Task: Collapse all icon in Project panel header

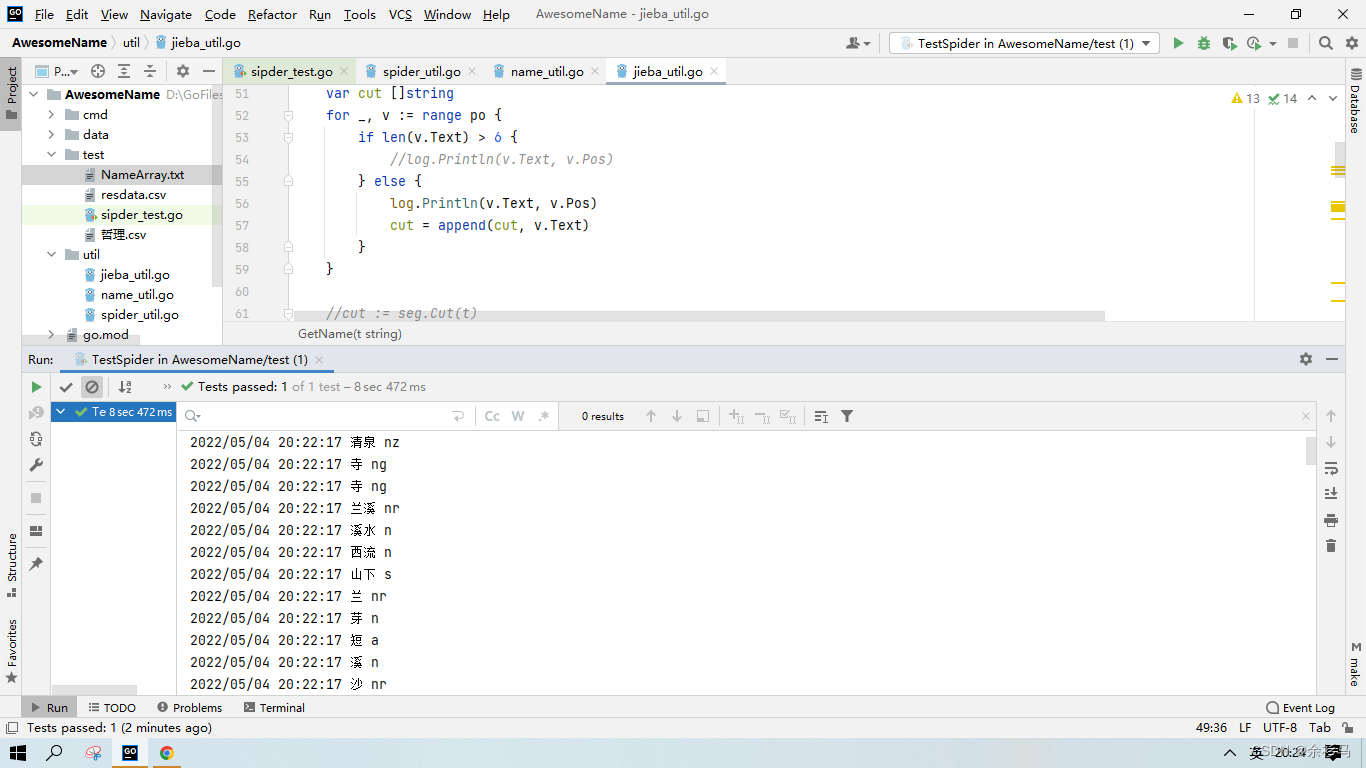Action: (x=149, y=71)
